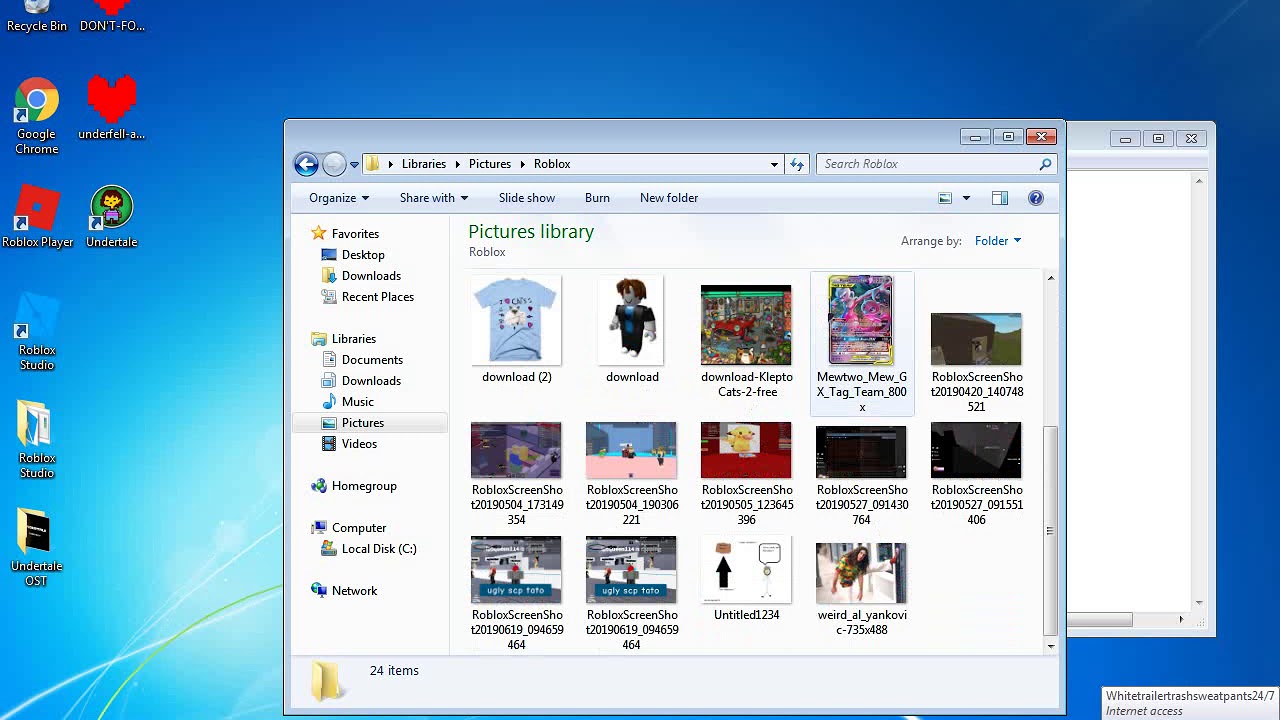This screenshot has height=720, width=1280.
Task: Select Desktop under Favorites
Action: click(x=353, y=255)
